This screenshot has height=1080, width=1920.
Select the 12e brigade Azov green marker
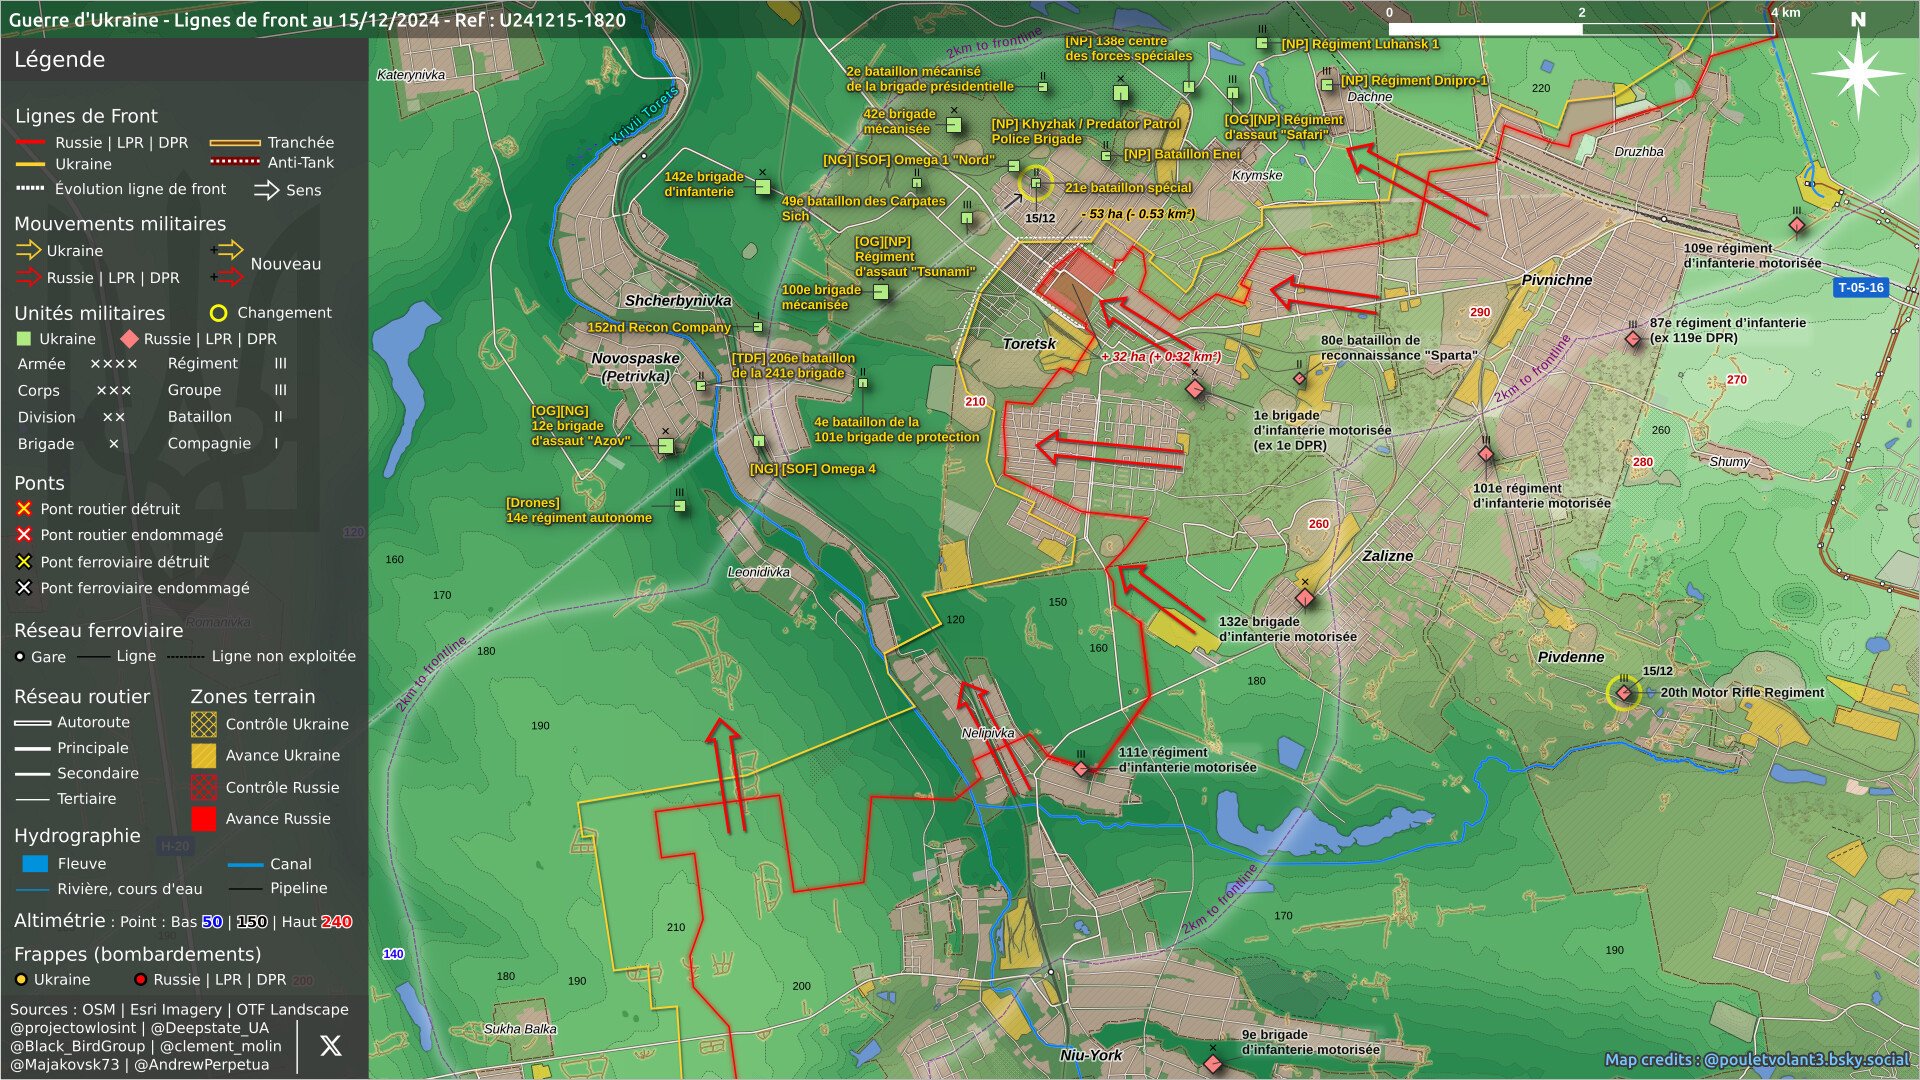666,446
